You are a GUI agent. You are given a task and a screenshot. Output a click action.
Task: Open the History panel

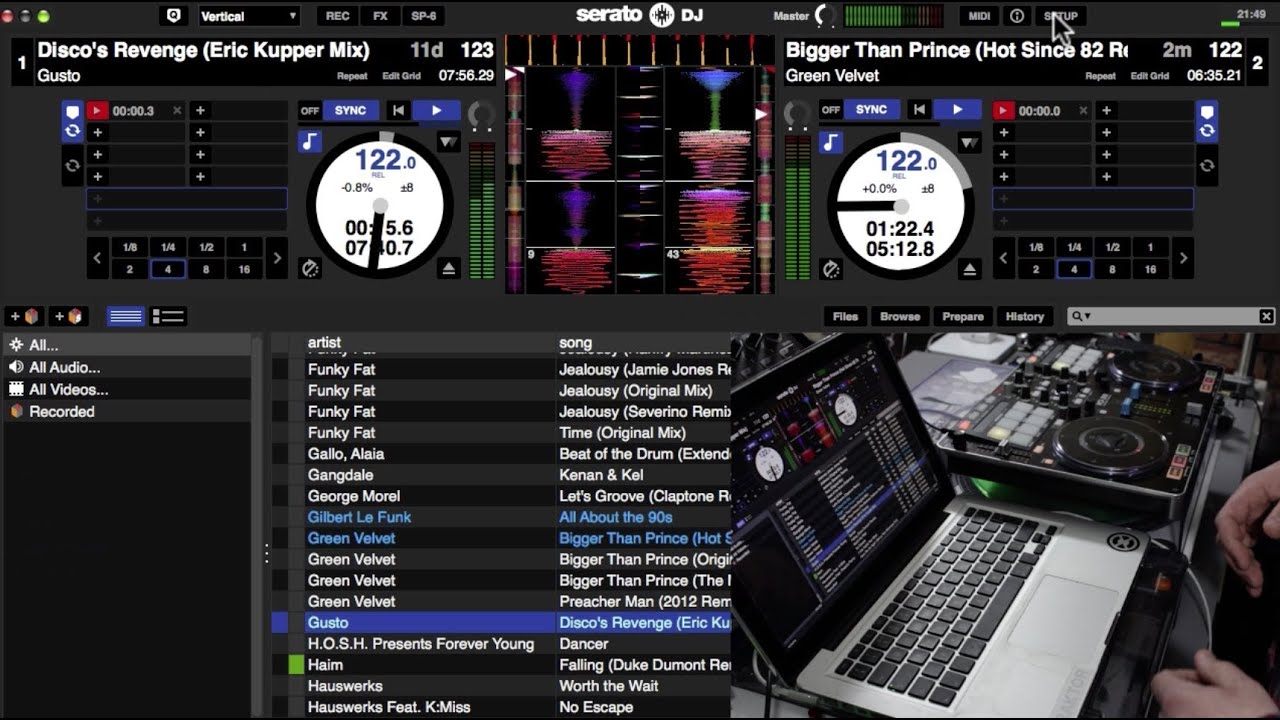pyautogui.click(x=1025, y=316)
